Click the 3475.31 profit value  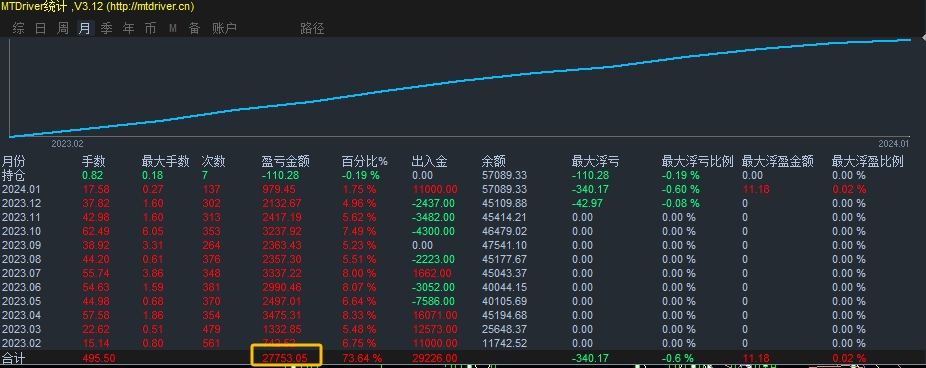click(x=283, y=315)
